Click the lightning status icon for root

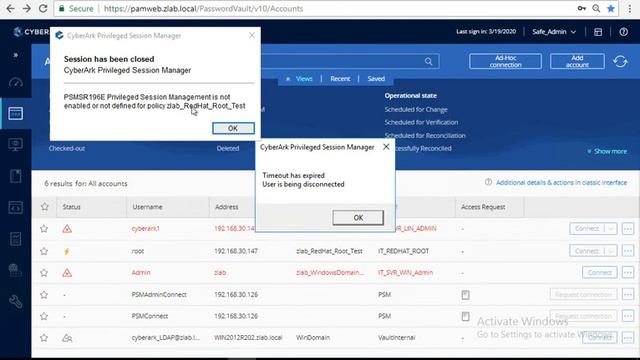(67, 251)
